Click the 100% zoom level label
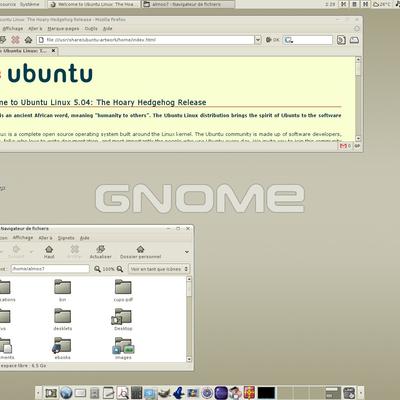400x400 pixels. pos(108,269)
